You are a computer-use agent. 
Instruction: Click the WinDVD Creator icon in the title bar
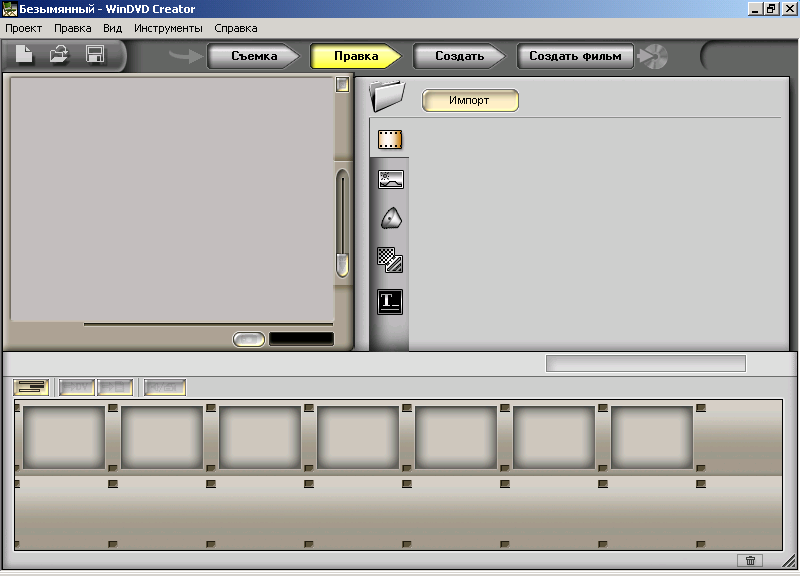pos(10,9)
